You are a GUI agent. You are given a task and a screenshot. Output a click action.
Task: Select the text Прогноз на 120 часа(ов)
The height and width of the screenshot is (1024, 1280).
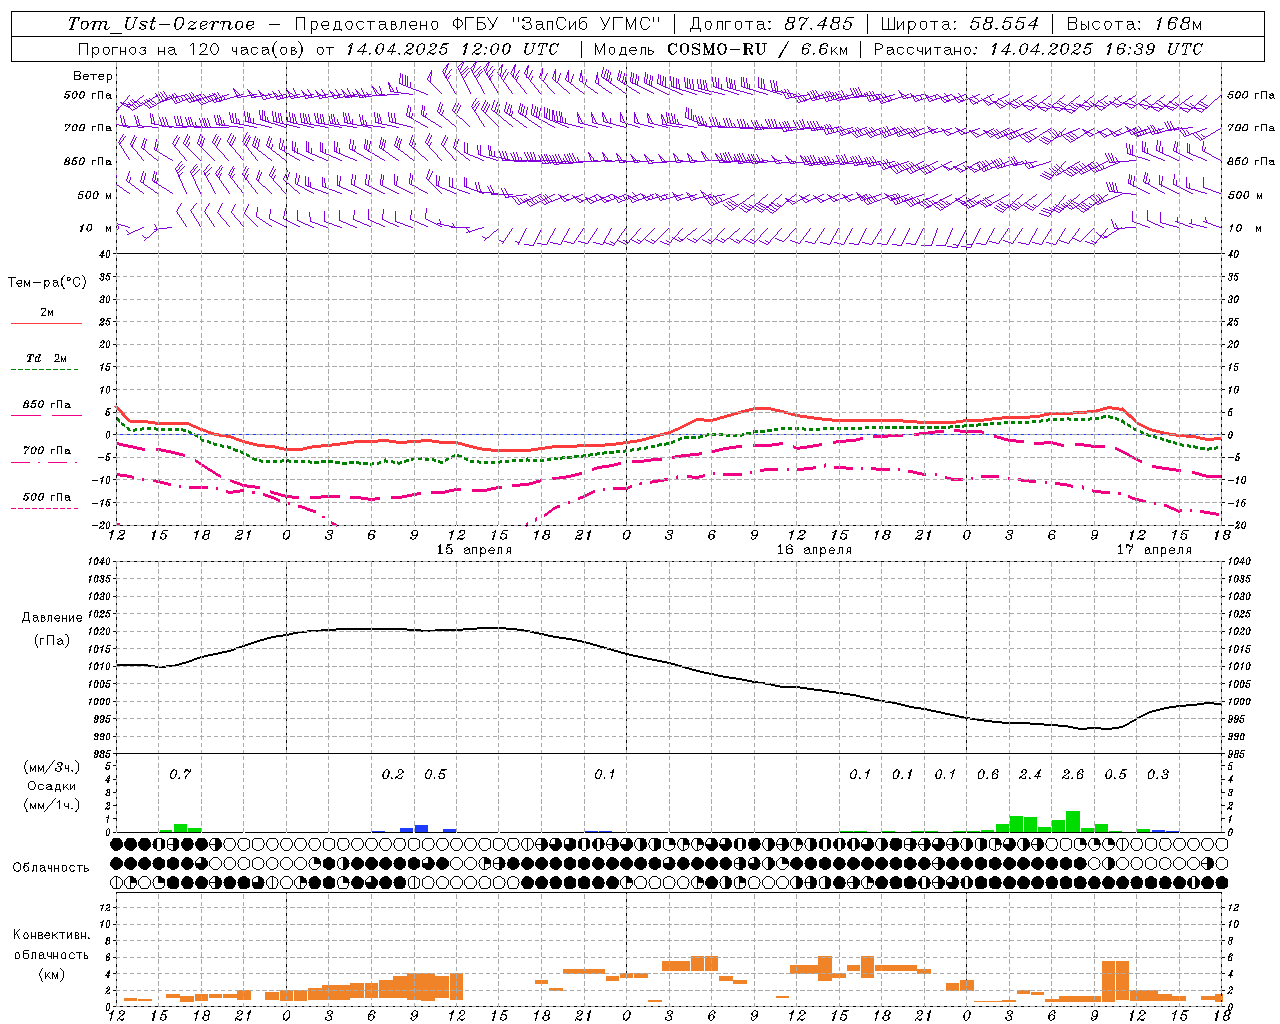(192, 49)
